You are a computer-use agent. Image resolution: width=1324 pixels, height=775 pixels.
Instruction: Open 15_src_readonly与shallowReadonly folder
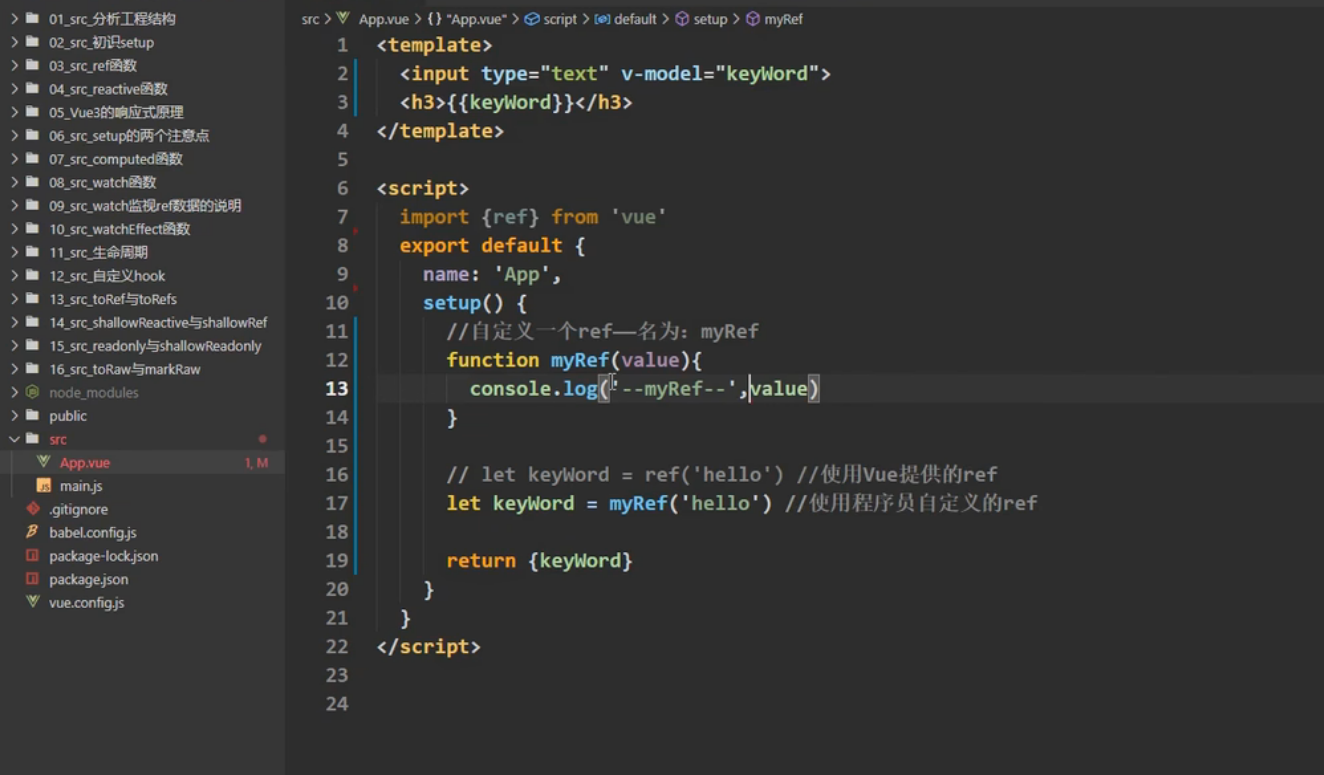point(155,345)
